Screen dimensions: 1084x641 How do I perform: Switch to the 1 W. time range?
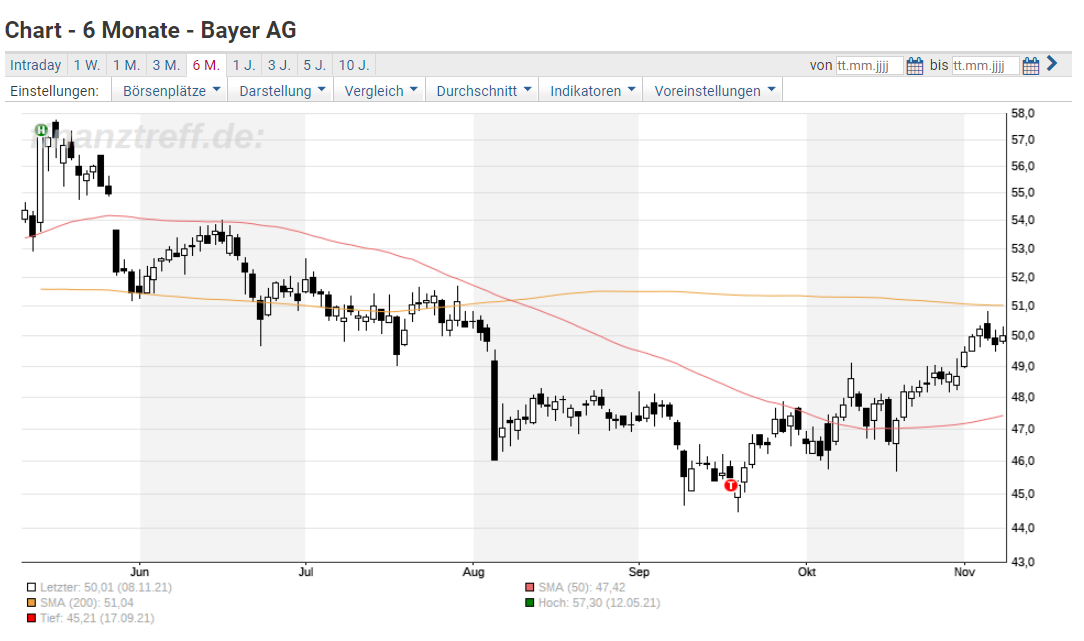pyautogui.click(x=87, y=65)
